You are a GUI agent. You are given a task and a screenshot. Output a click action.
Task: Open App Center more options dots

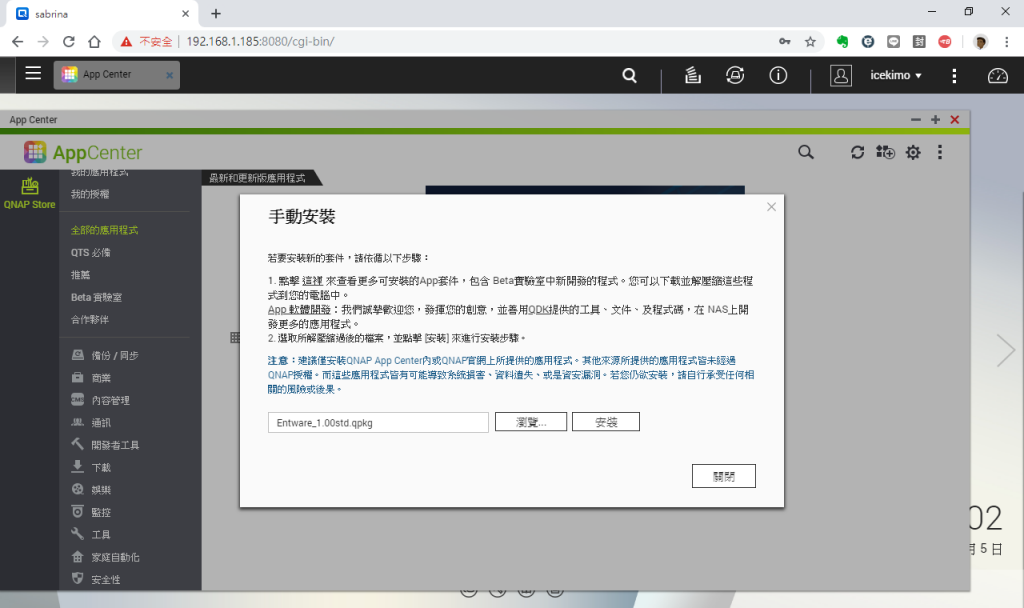coord(940,152)
